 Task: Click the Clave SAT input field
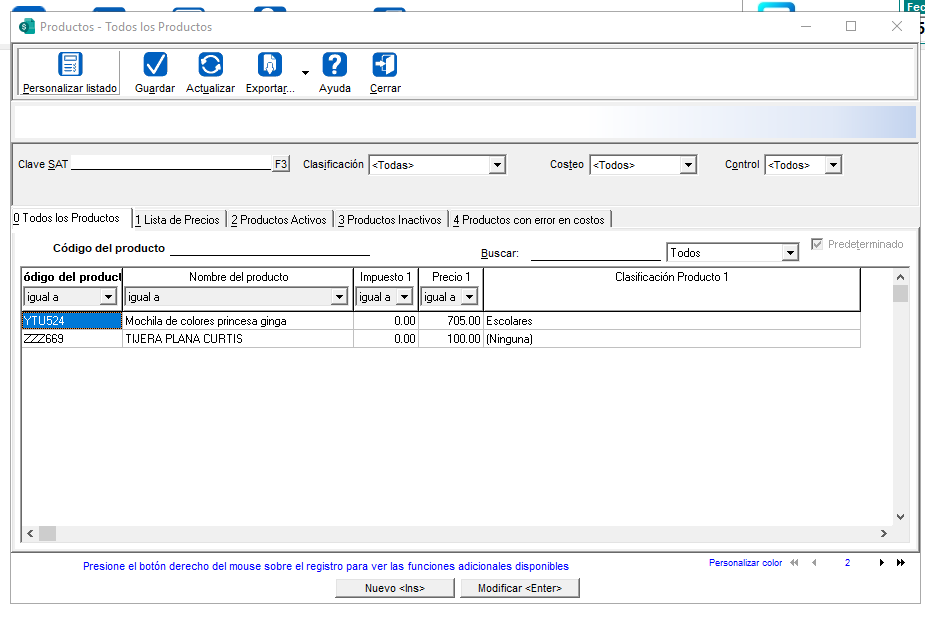coord(171,163)
